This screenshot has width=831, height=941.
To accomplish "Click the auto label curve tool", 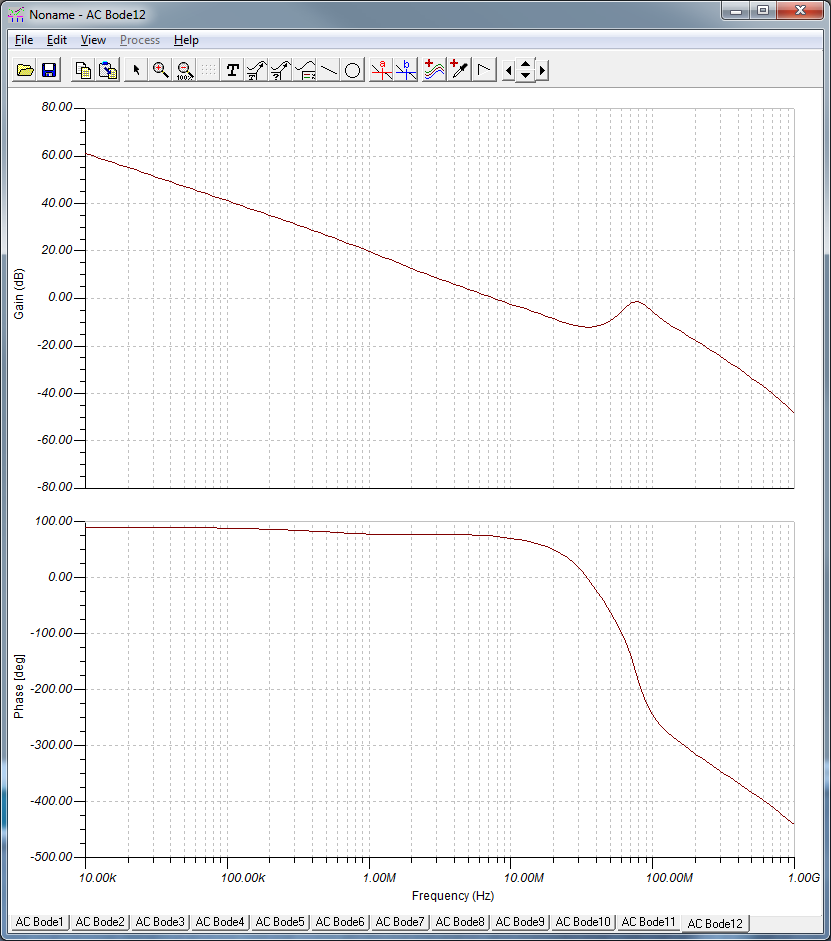I will (x=257, y=70).
